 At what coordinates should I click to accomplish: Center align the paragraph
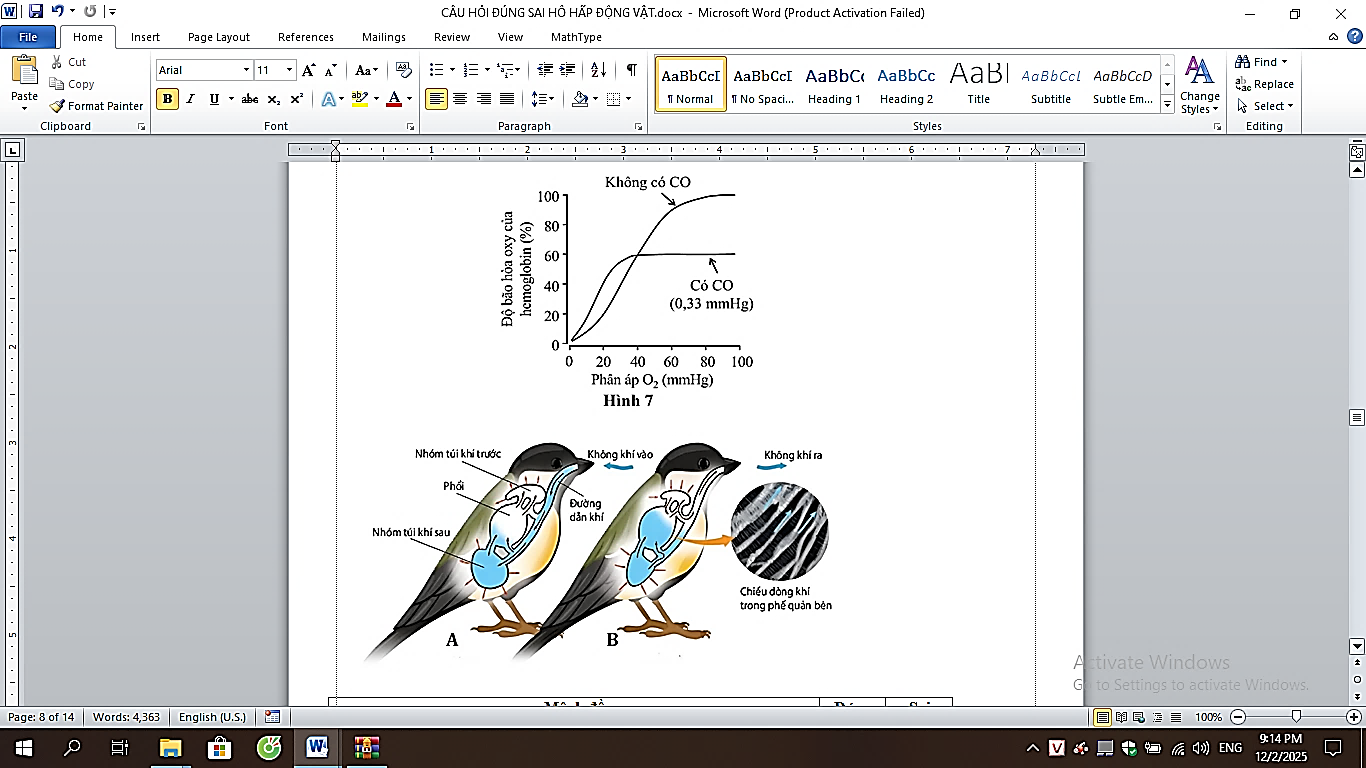point(460,99)
